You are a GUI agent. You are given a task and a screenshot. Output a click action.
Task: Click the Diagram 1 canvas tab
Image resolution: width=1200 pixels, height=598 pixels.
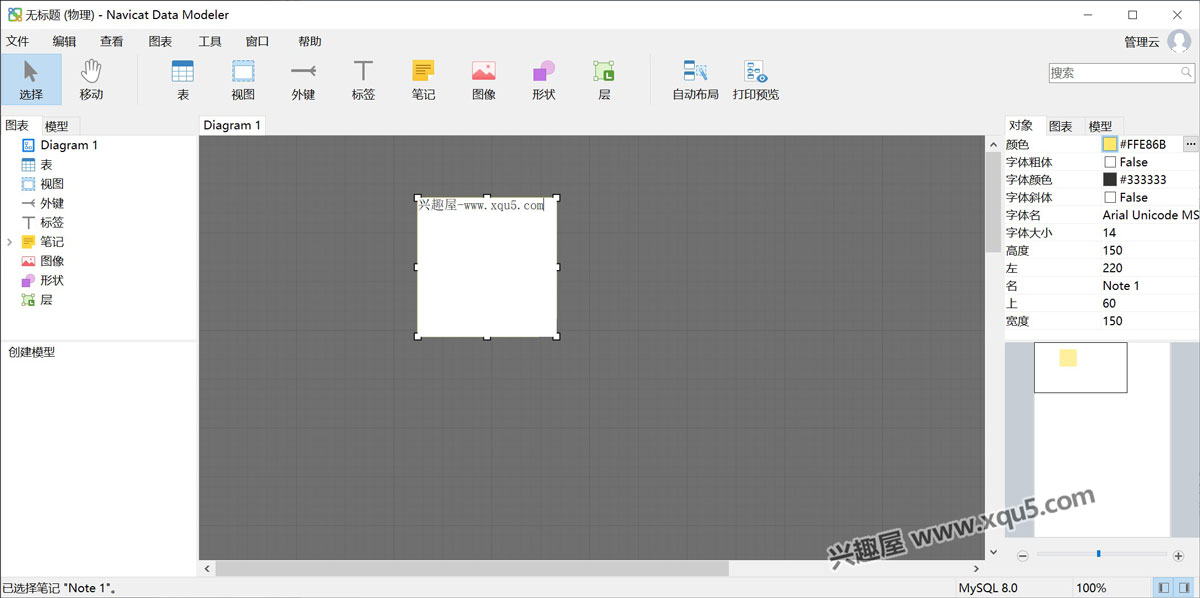[232, 125]
